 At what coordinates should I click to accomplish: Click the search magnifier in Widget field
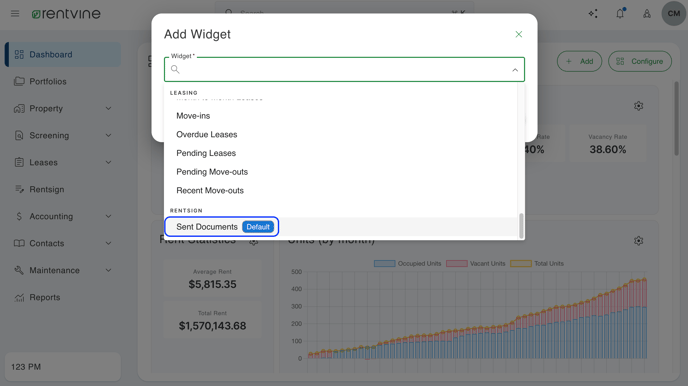point(175,69)
